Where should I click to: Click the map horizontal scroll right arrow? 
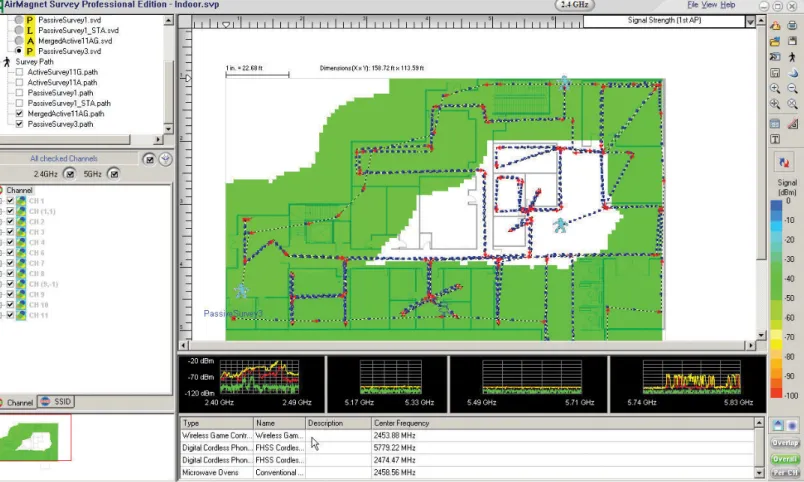[751, 346]
